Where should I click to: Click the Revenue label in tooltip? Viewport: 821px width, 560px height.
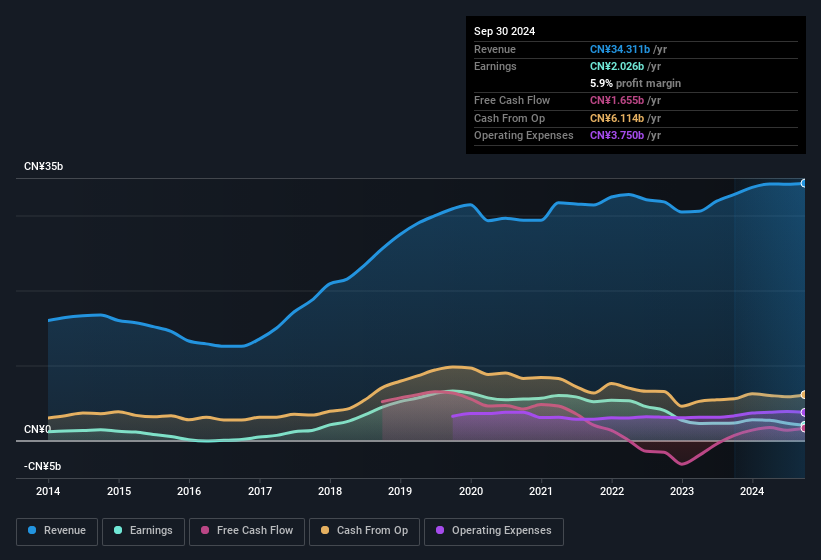pos(495,49)
